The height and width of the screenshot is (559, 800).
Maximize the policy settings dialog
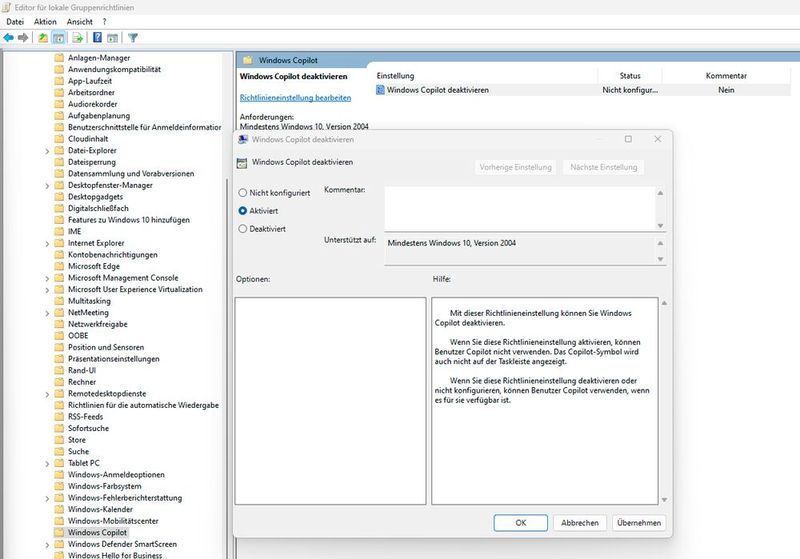pyautogui.click(x=628, y=139)
